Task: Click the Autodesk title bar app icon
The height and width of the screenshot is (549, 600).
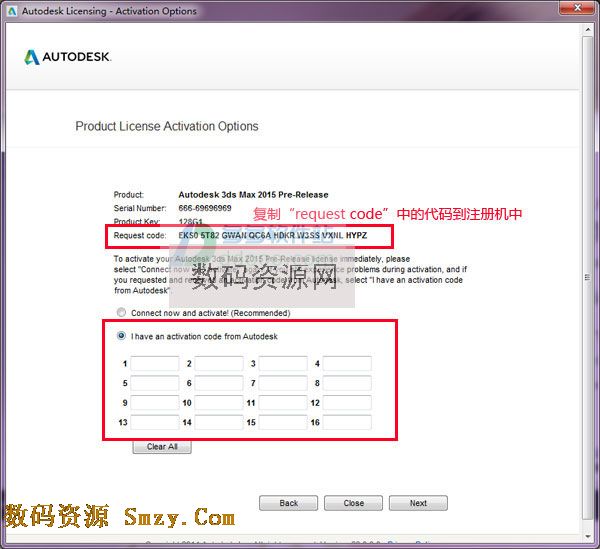Action: click(x=12, y=11)
